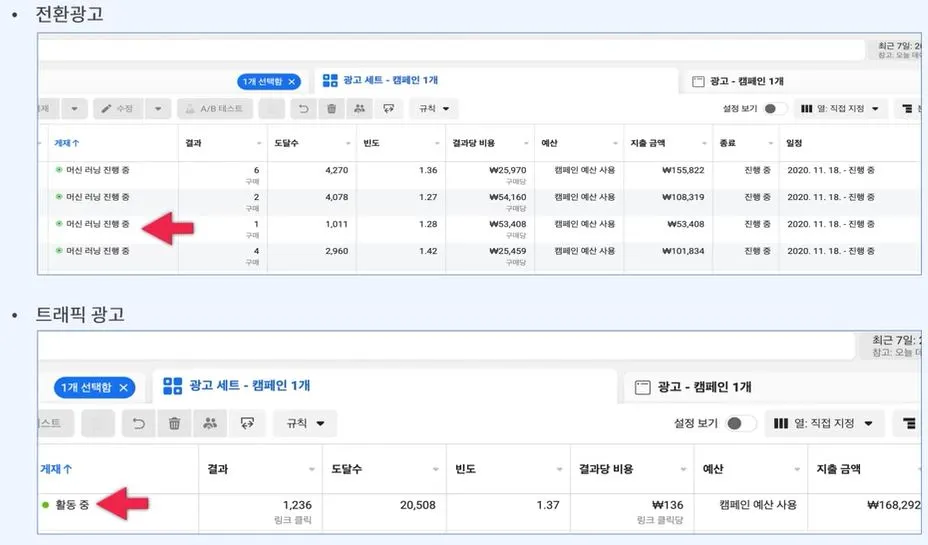Screen dimensions: 928x545
Task: Click cost per result ₩54,160
Action: 507,197
